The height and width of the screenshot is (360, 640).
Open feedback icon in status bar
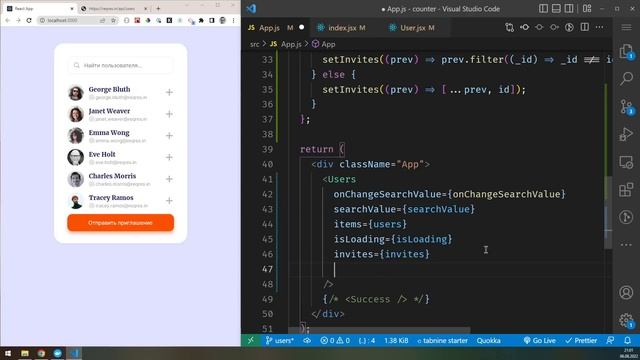610,340
